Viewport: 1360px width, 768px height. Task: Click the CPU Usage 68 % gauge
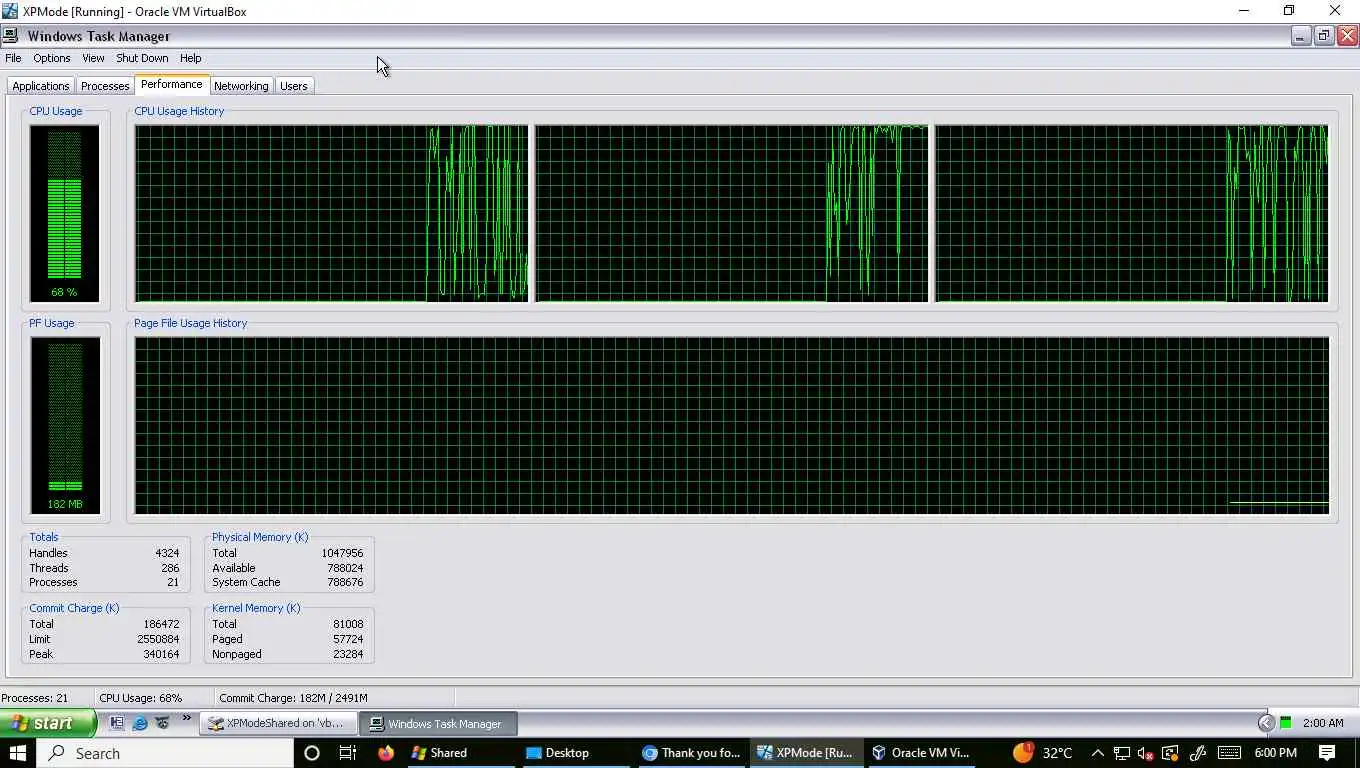coord(64,213)
